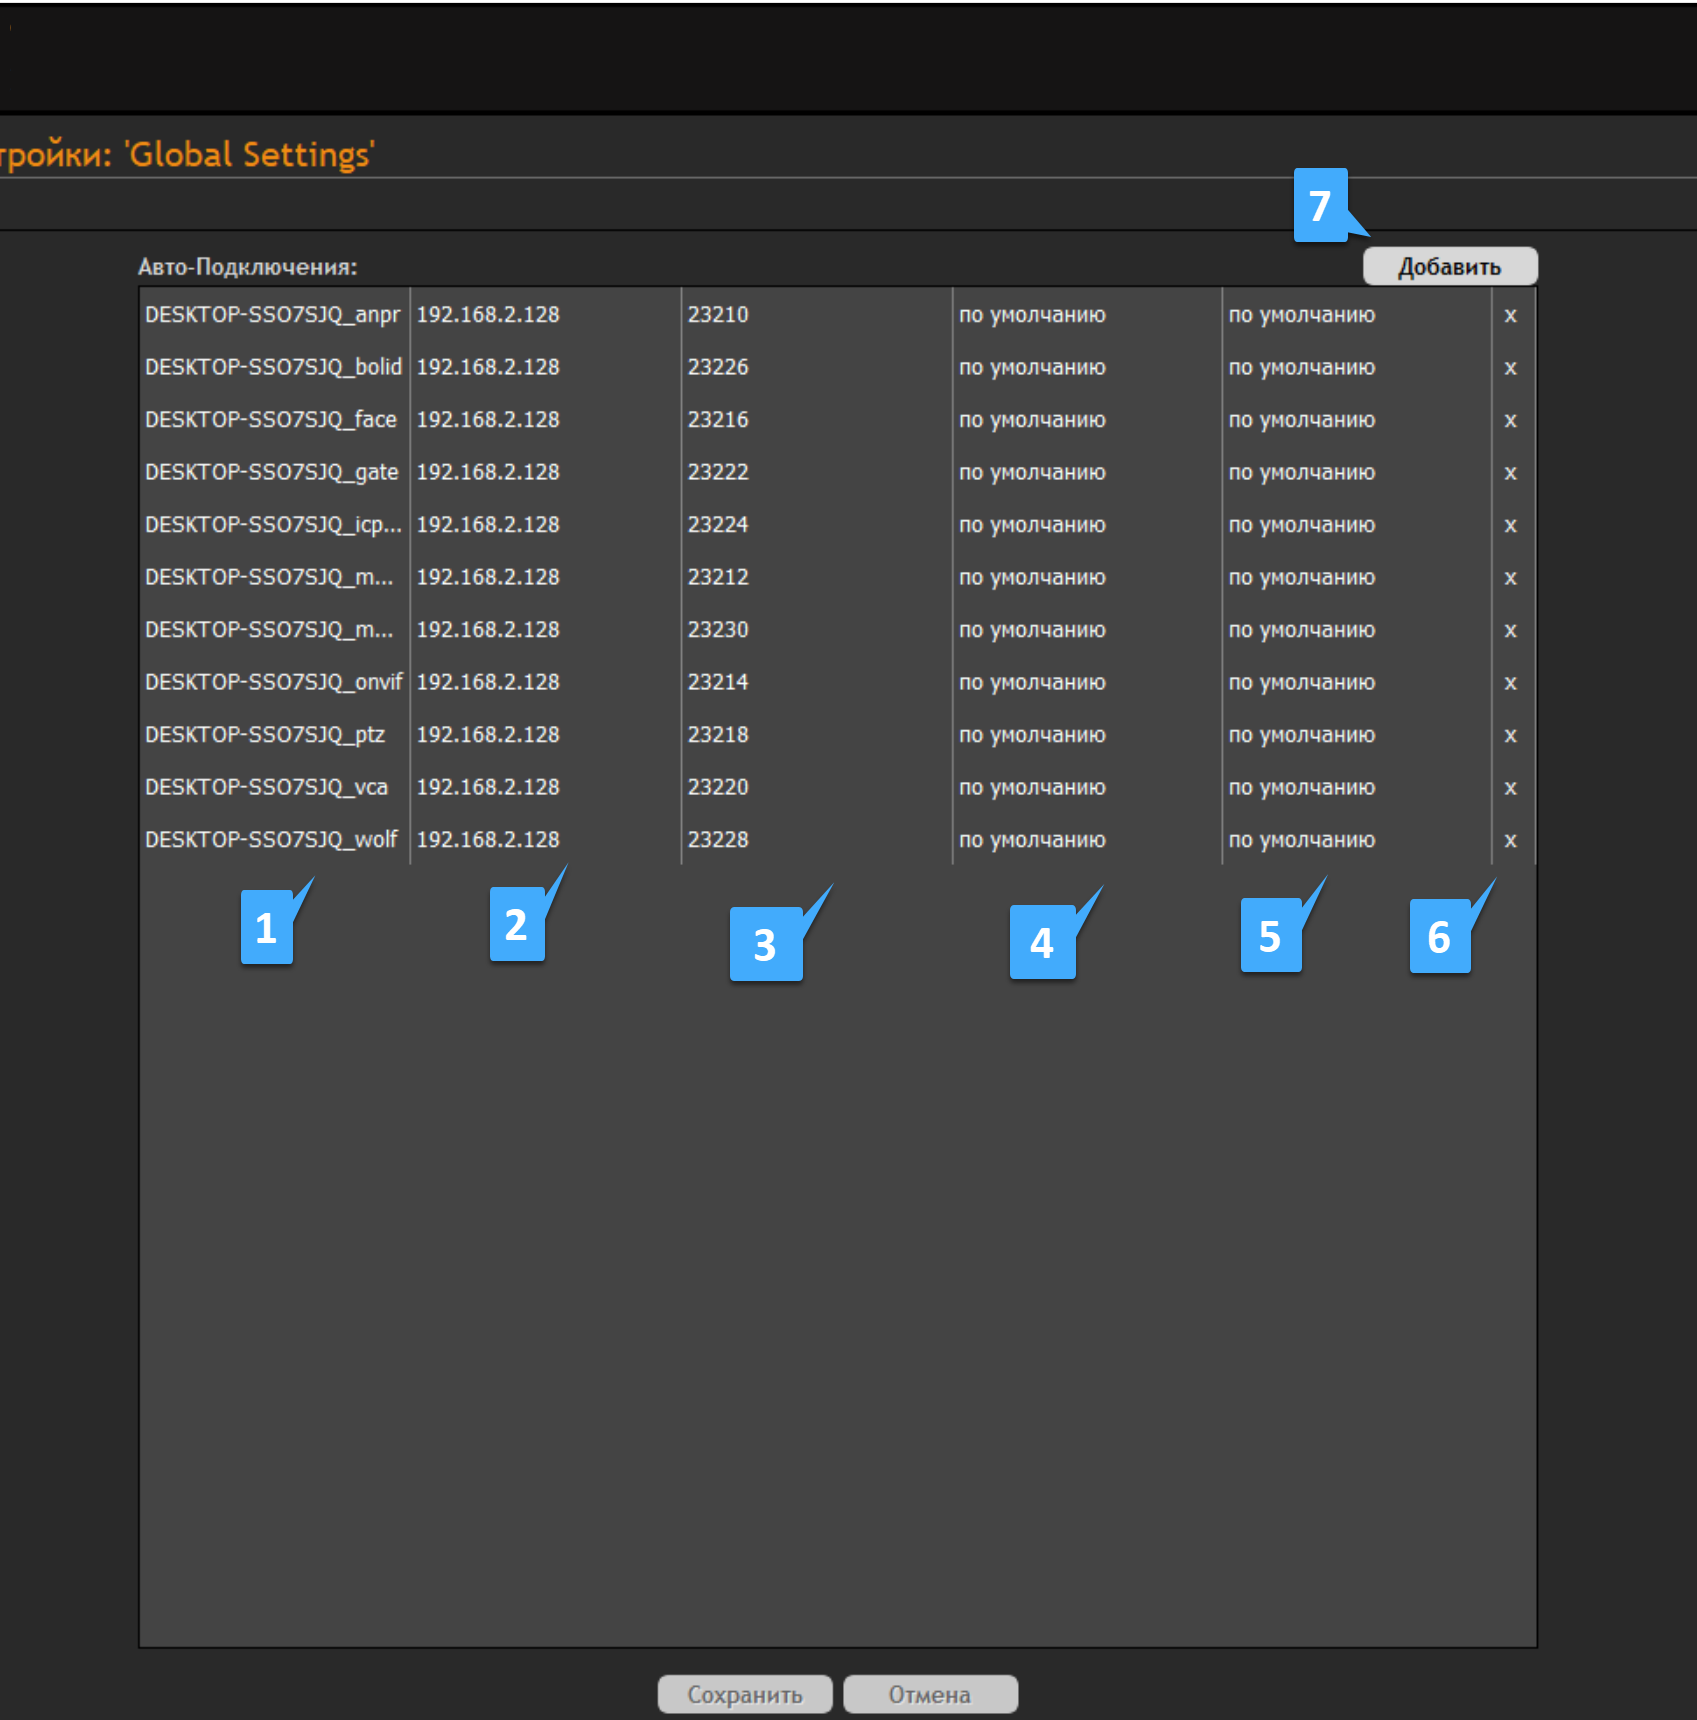Click the port 23230 cell
Image resolution: width=1697 pixels, height=1720 pixels.
[x=718, y=630]
